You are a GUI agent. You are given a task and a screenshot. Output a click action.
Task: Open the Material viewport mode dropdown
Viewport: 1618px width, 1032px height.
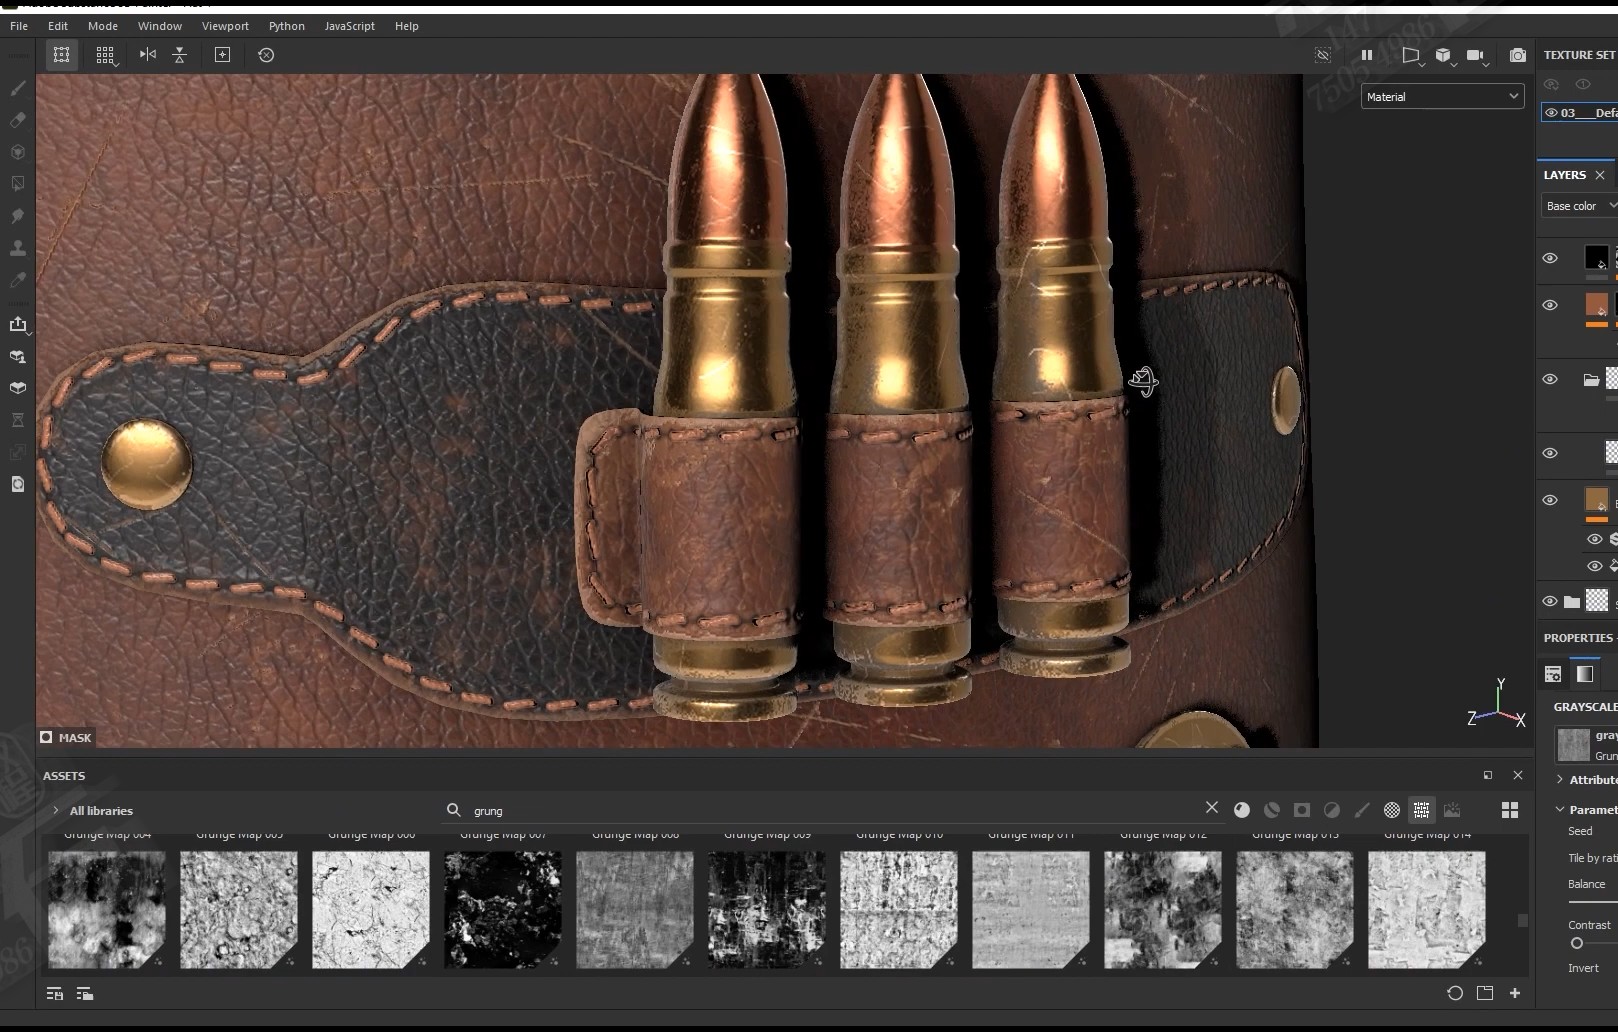tap(1441, 97)
